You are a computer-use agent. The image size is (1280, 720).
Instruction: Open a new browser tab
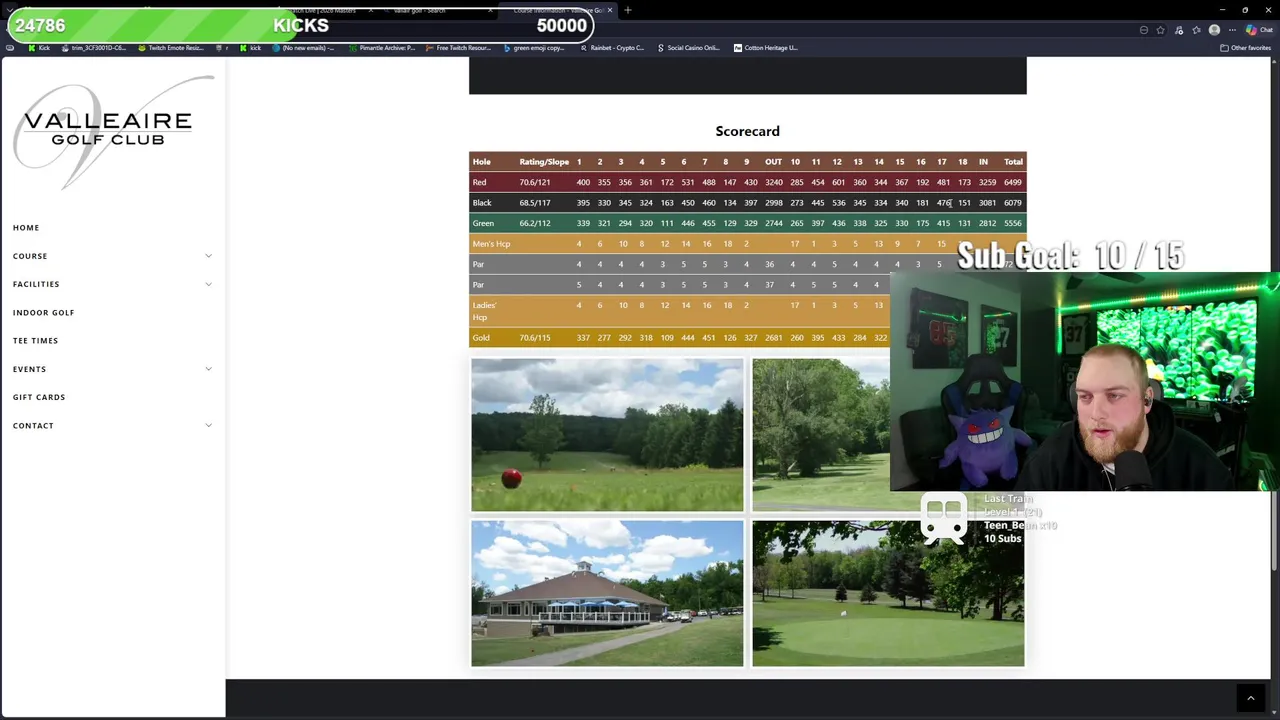click(x=627, y=10)
